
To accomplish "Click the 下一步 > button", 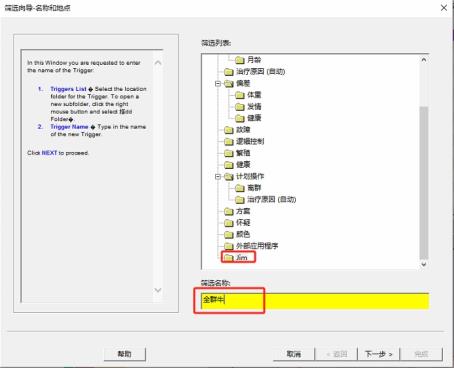I will [379, 354].
